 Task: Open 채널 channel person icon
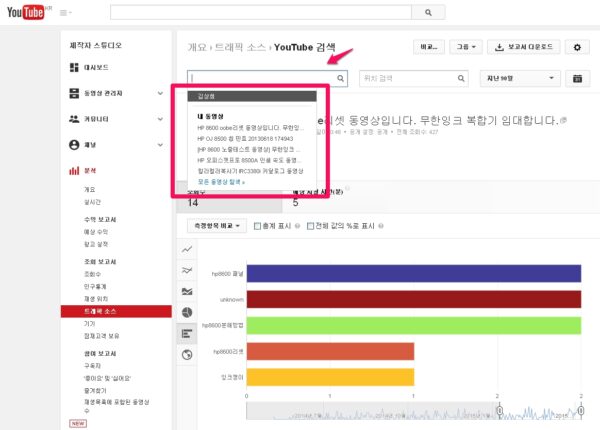pyautogui.click(x=74, y=145)
